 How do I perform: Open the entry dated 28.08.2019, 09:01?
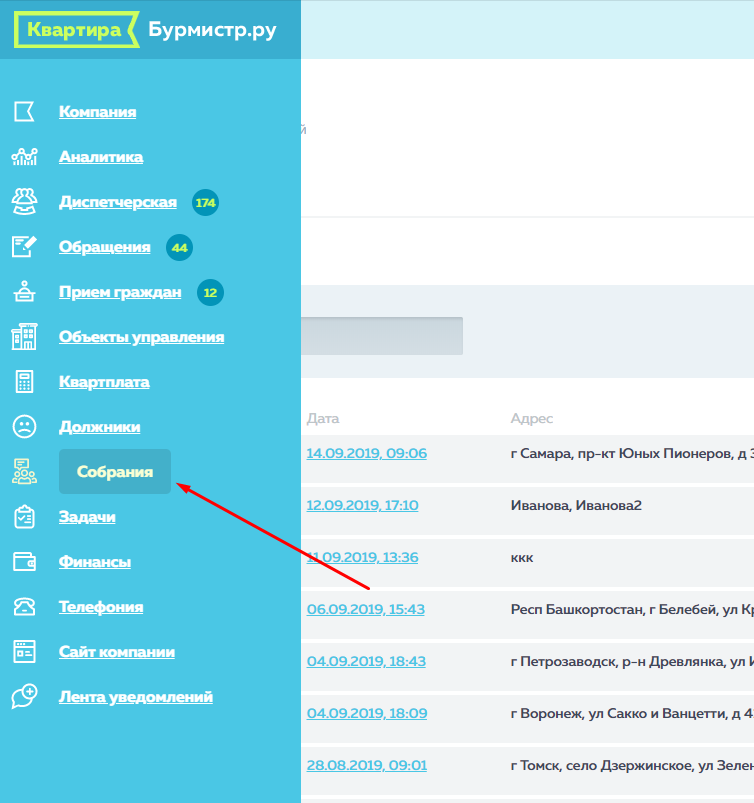(x=366, y=765)
